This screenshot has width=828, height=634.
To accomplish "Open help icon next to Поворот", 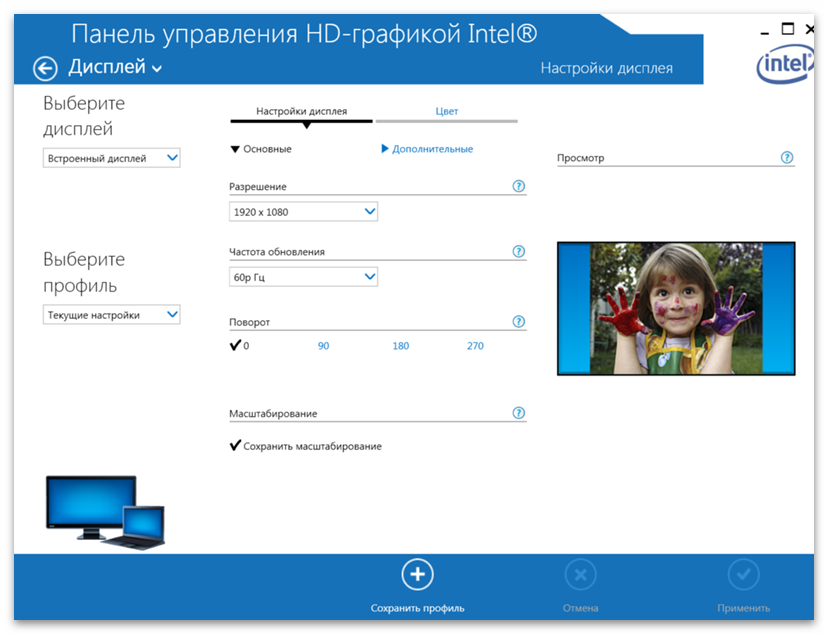I will 518,322.
